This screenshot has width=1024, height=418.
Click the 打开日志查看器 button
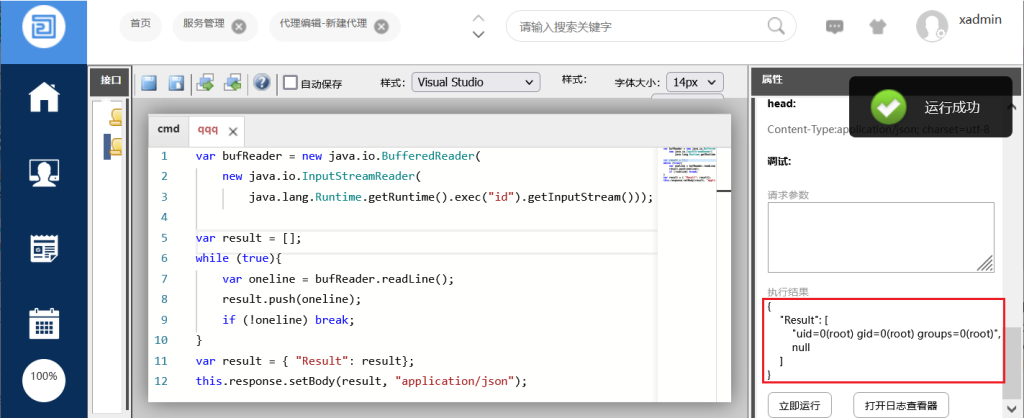click(901, 406)
